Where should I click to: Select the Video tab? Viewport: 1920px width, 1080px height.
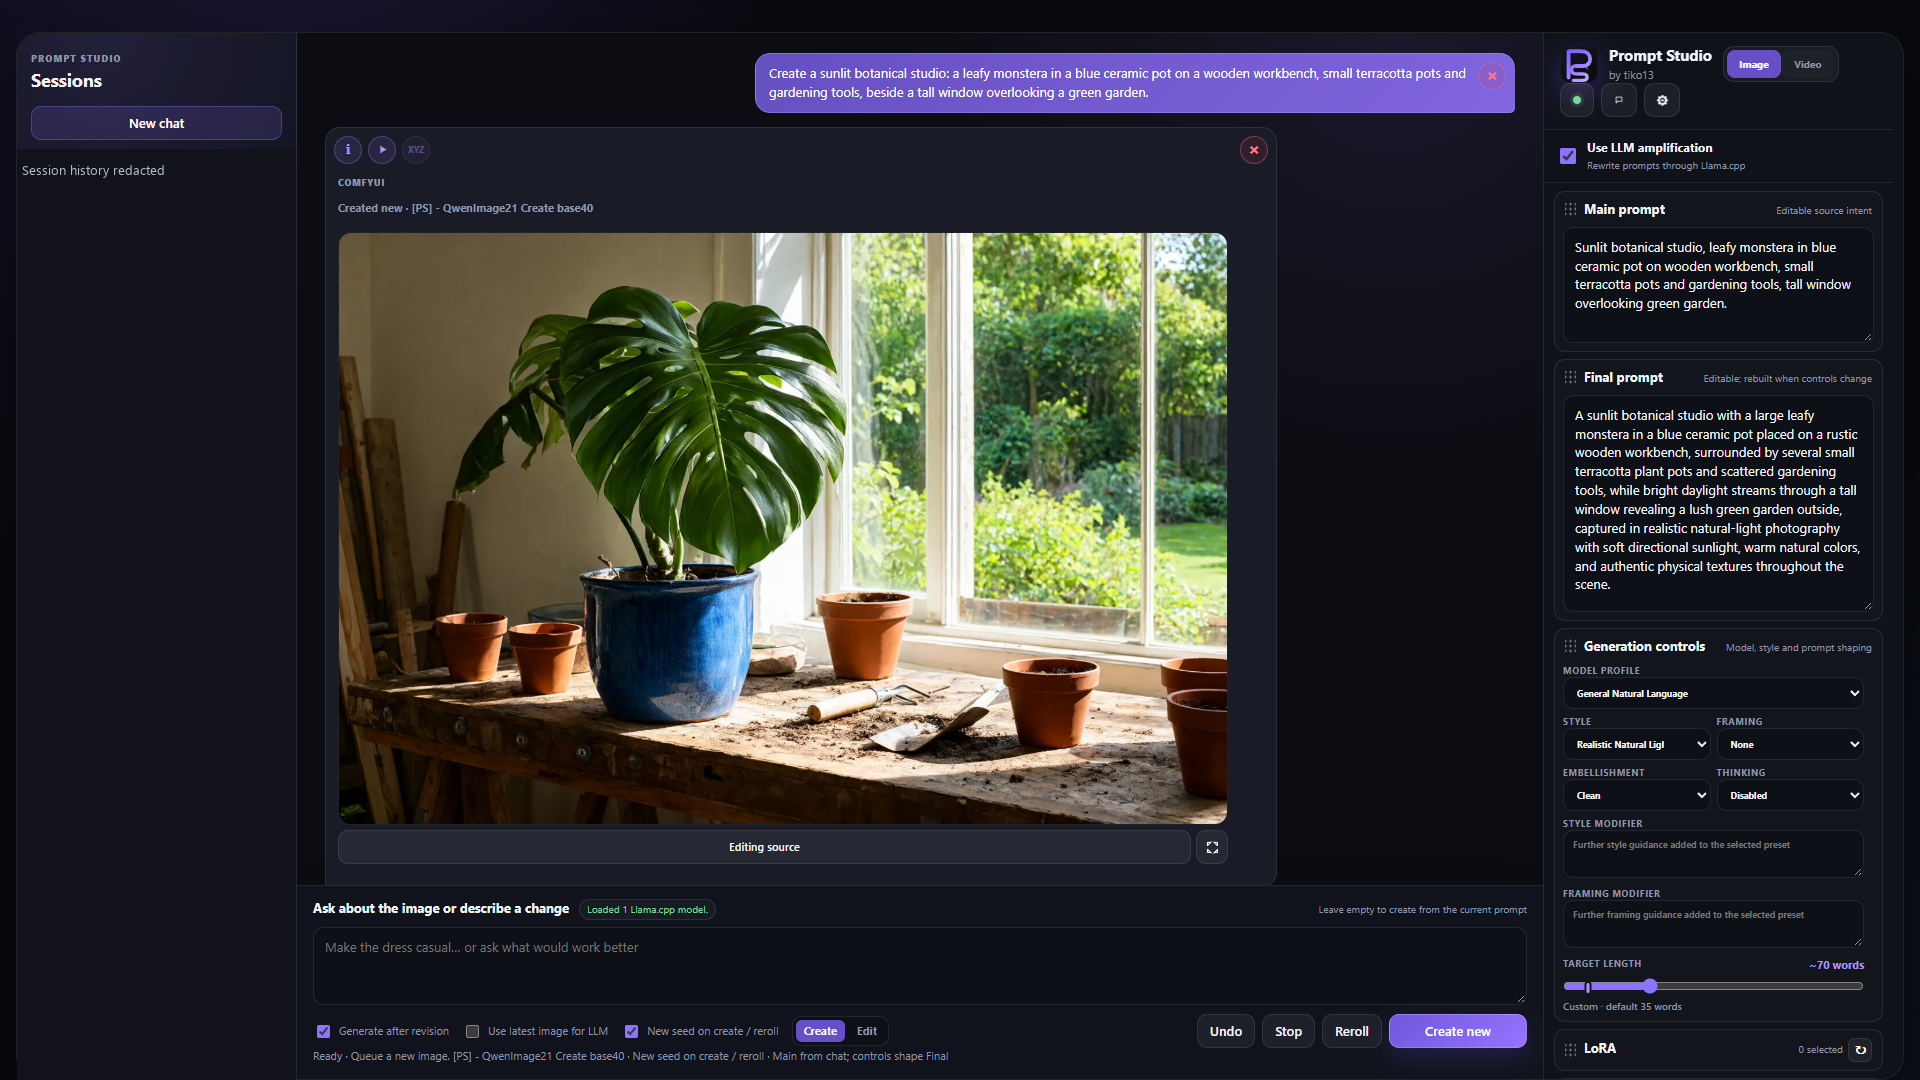(1807, 65)
